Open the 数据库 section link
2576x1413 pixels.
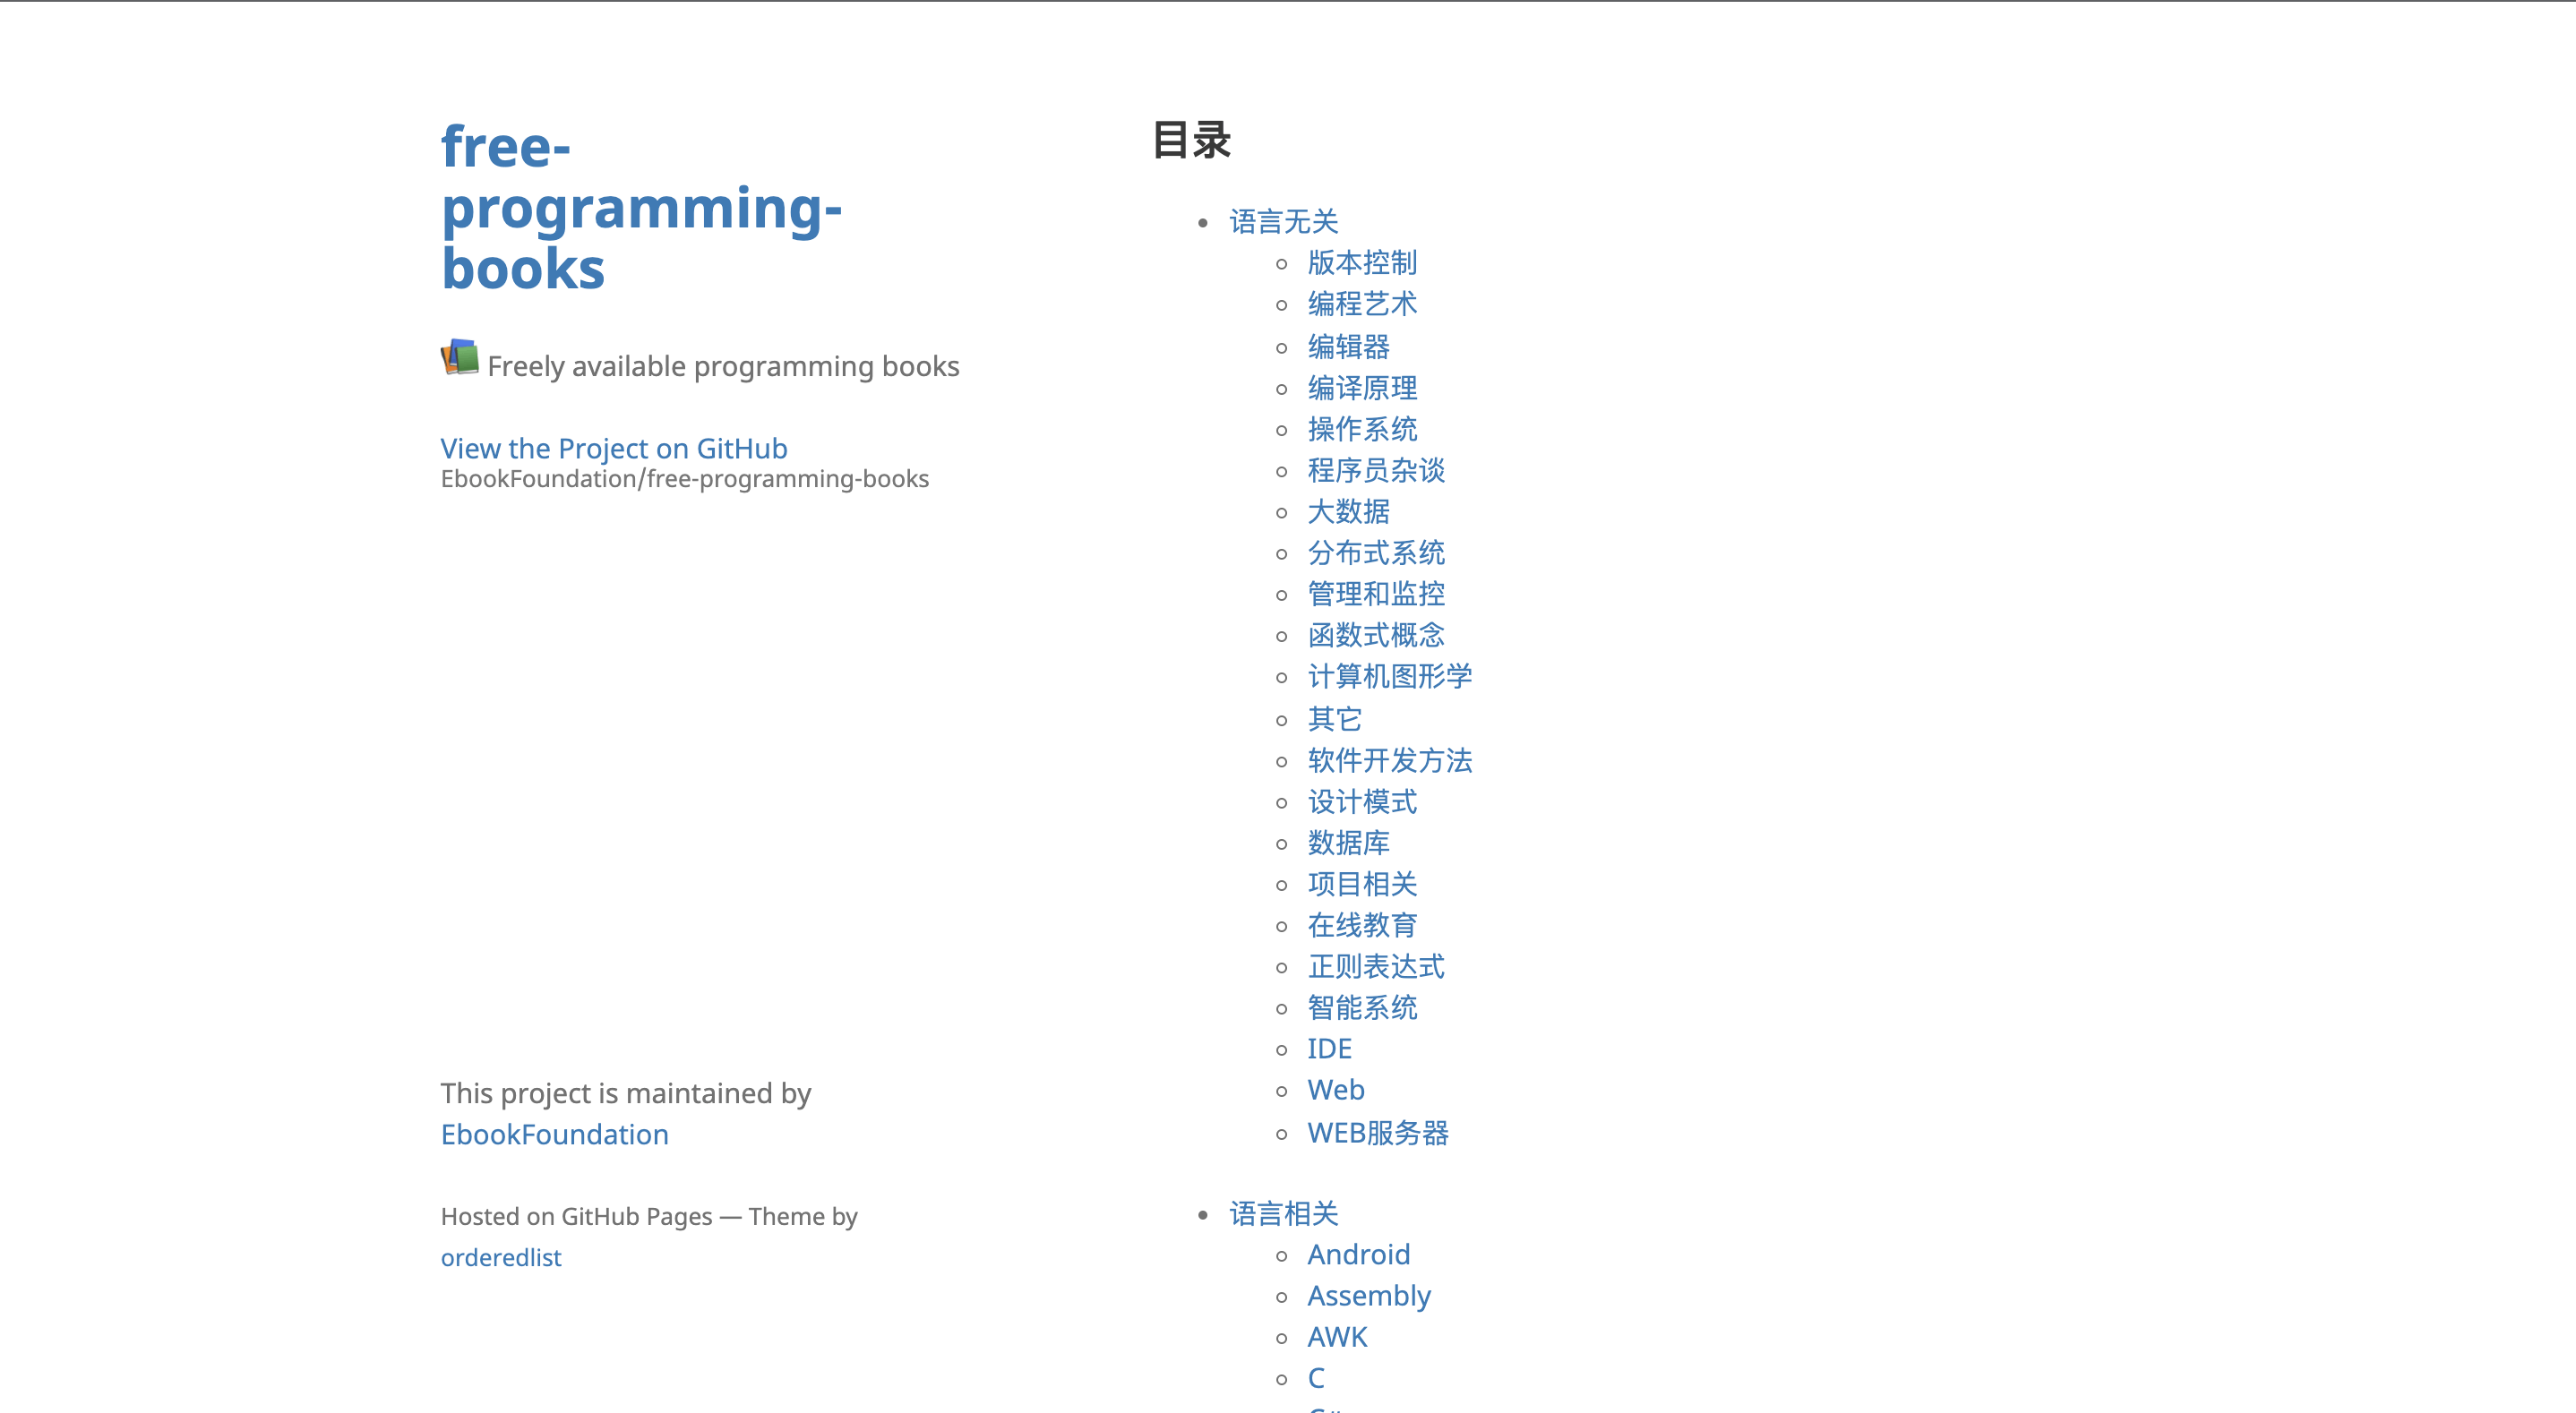coord(1348,843)
